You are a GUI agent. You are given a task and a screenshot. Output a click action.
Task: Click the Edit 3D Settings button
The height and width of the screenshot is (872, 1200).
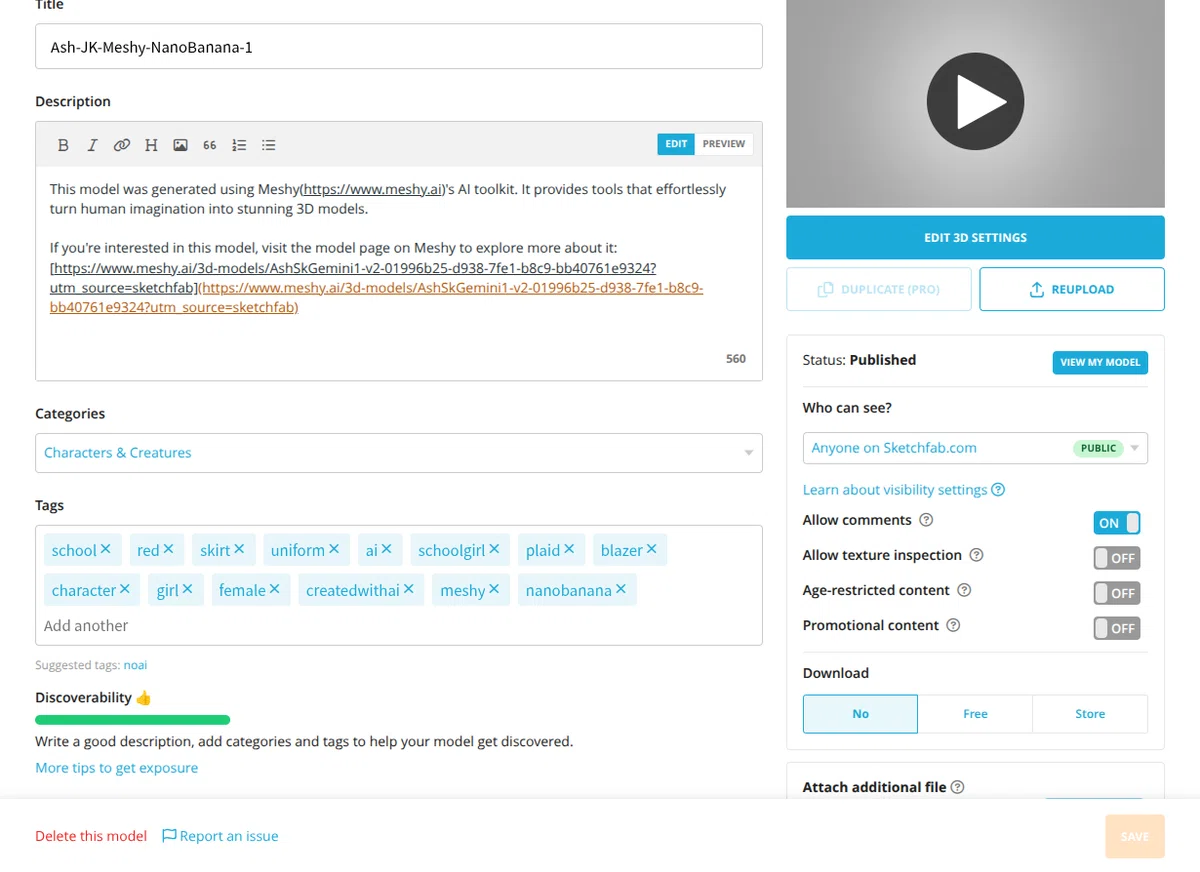(x=975, y=238)
